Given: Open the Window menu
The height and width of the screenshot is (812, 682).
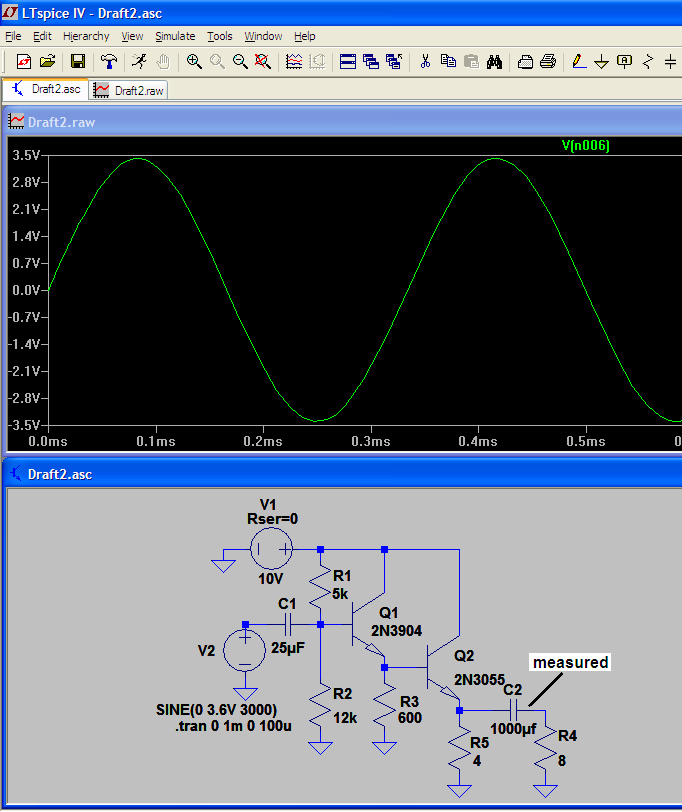Looking at the screenshot, I should point(263,36).
